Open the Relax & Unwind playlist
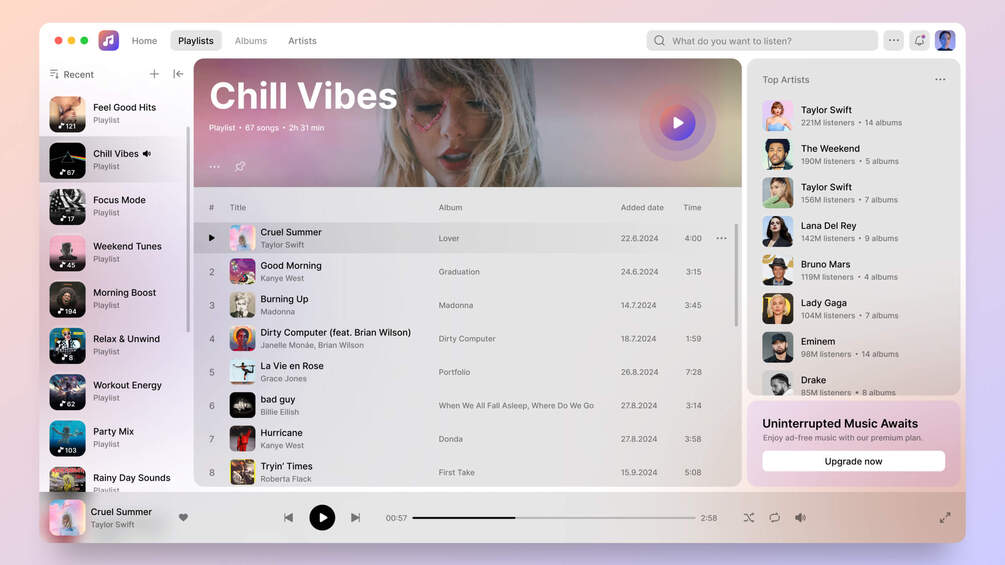Screen dimensions: 1005x565 pyautogui.click(x=113, y=345)
